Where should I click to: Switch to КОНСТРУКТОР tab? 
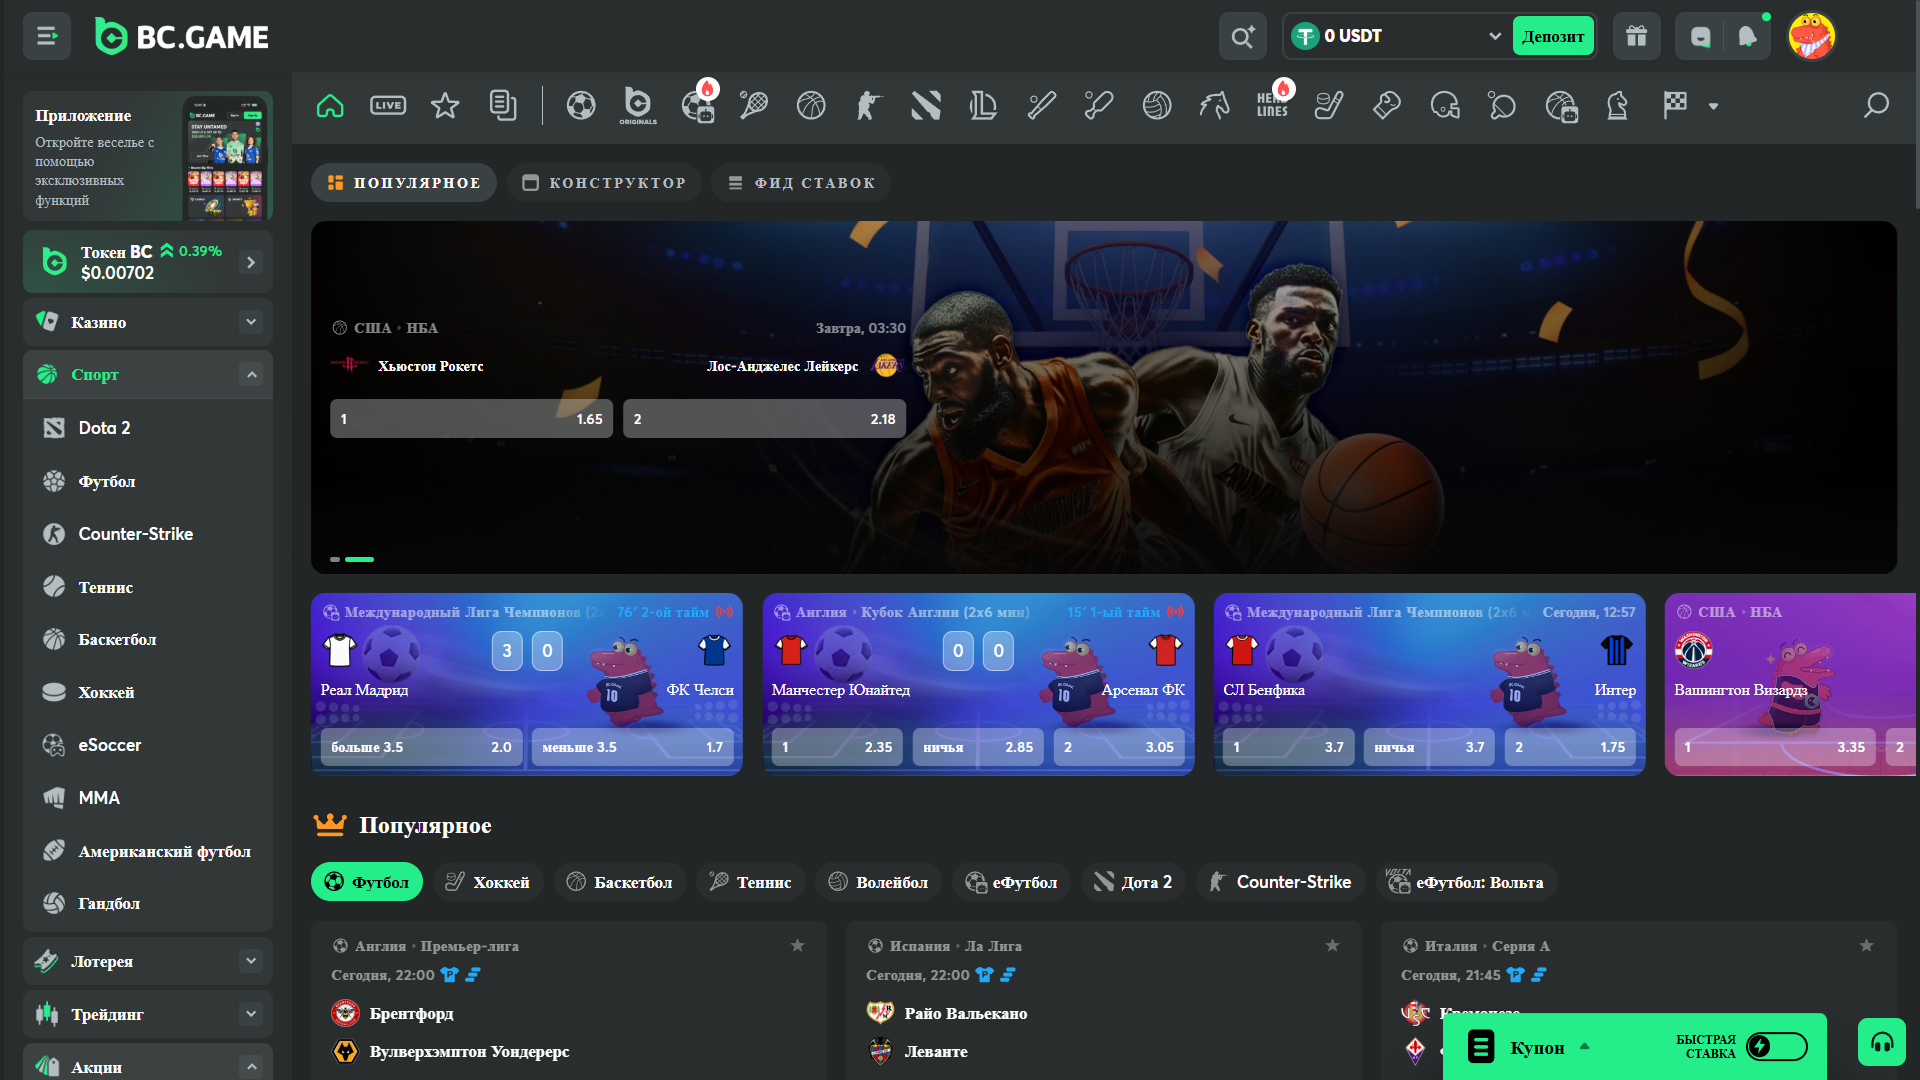point(605,183)
